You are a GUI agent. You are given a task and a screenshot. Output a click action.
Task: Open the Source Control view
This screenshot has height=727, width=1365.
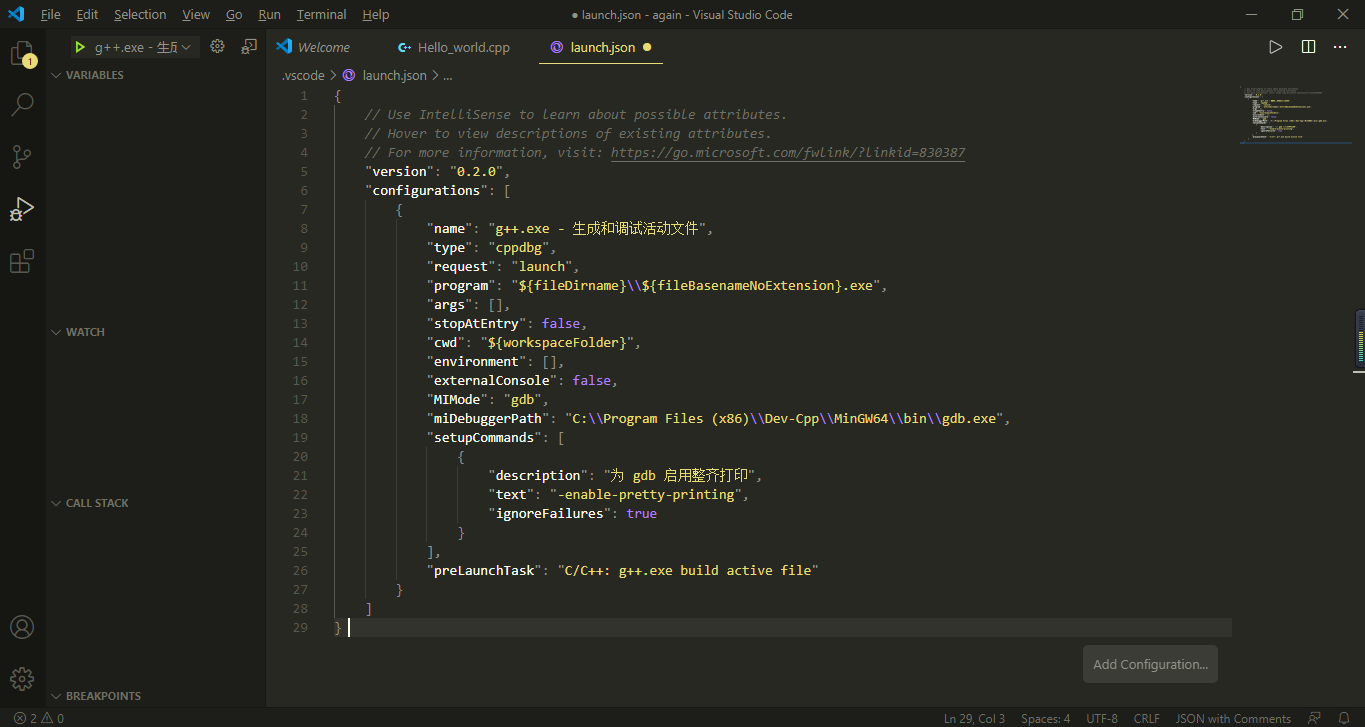22,157
